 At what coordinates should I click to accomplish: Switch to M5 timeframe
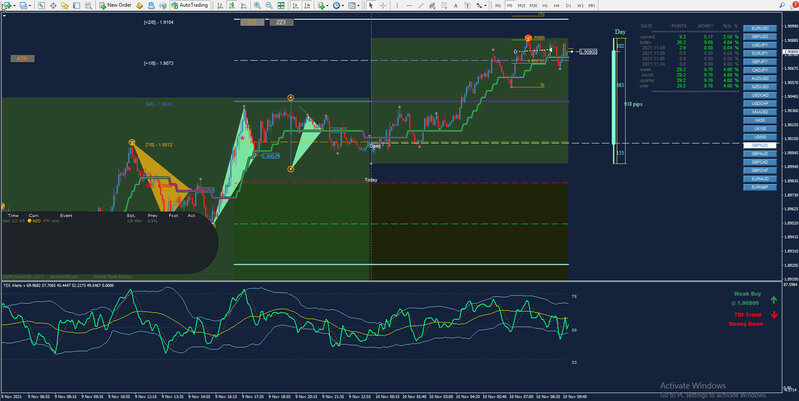510,5
